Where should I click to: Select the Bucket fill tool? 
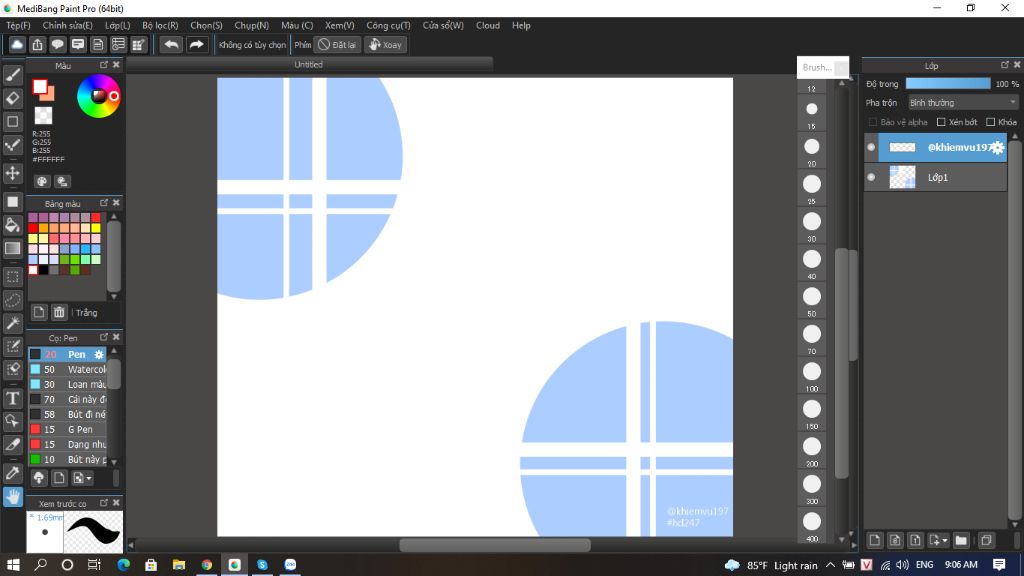(12, 225)
